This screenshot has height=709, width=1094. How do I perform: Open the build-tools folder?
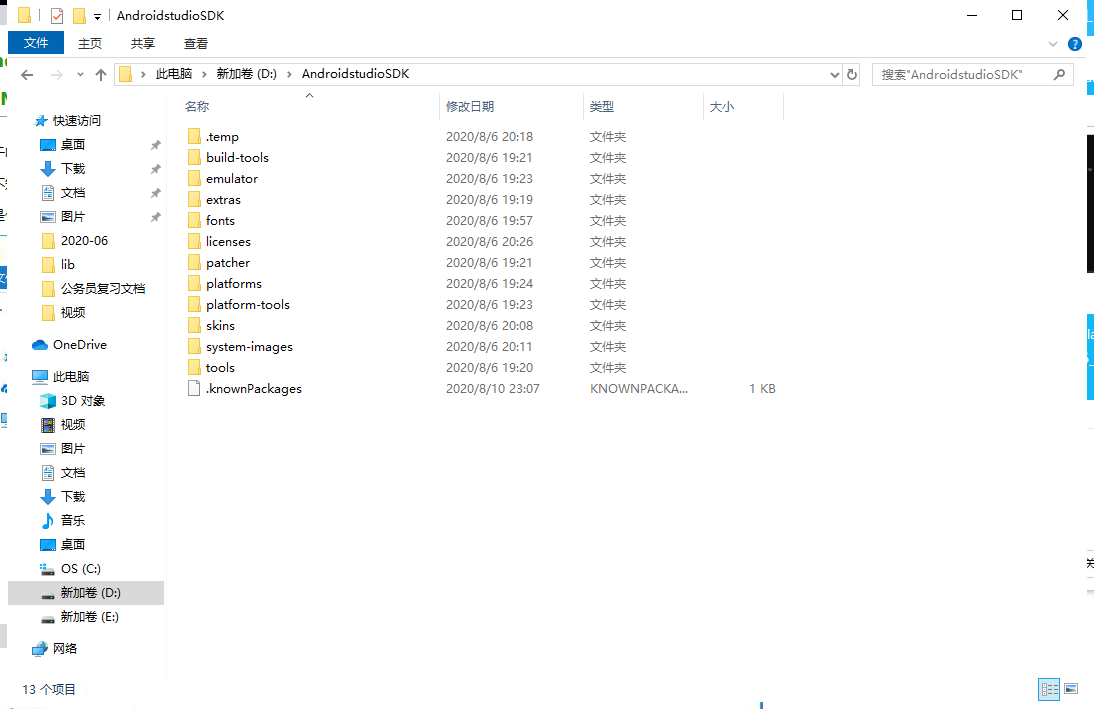tap(239, 157)
